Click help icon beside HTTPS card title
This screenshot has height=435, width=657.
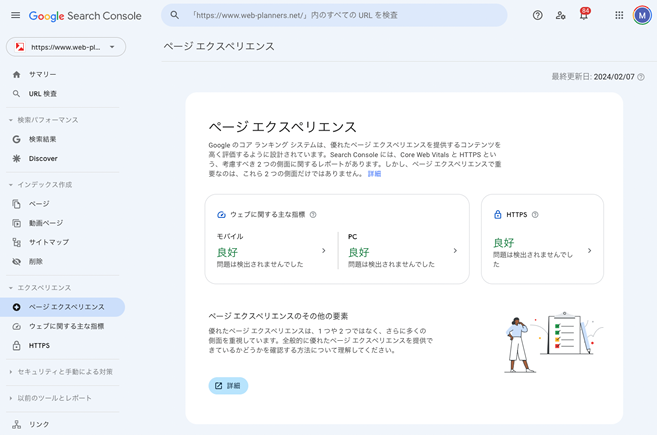pos(535,215)
